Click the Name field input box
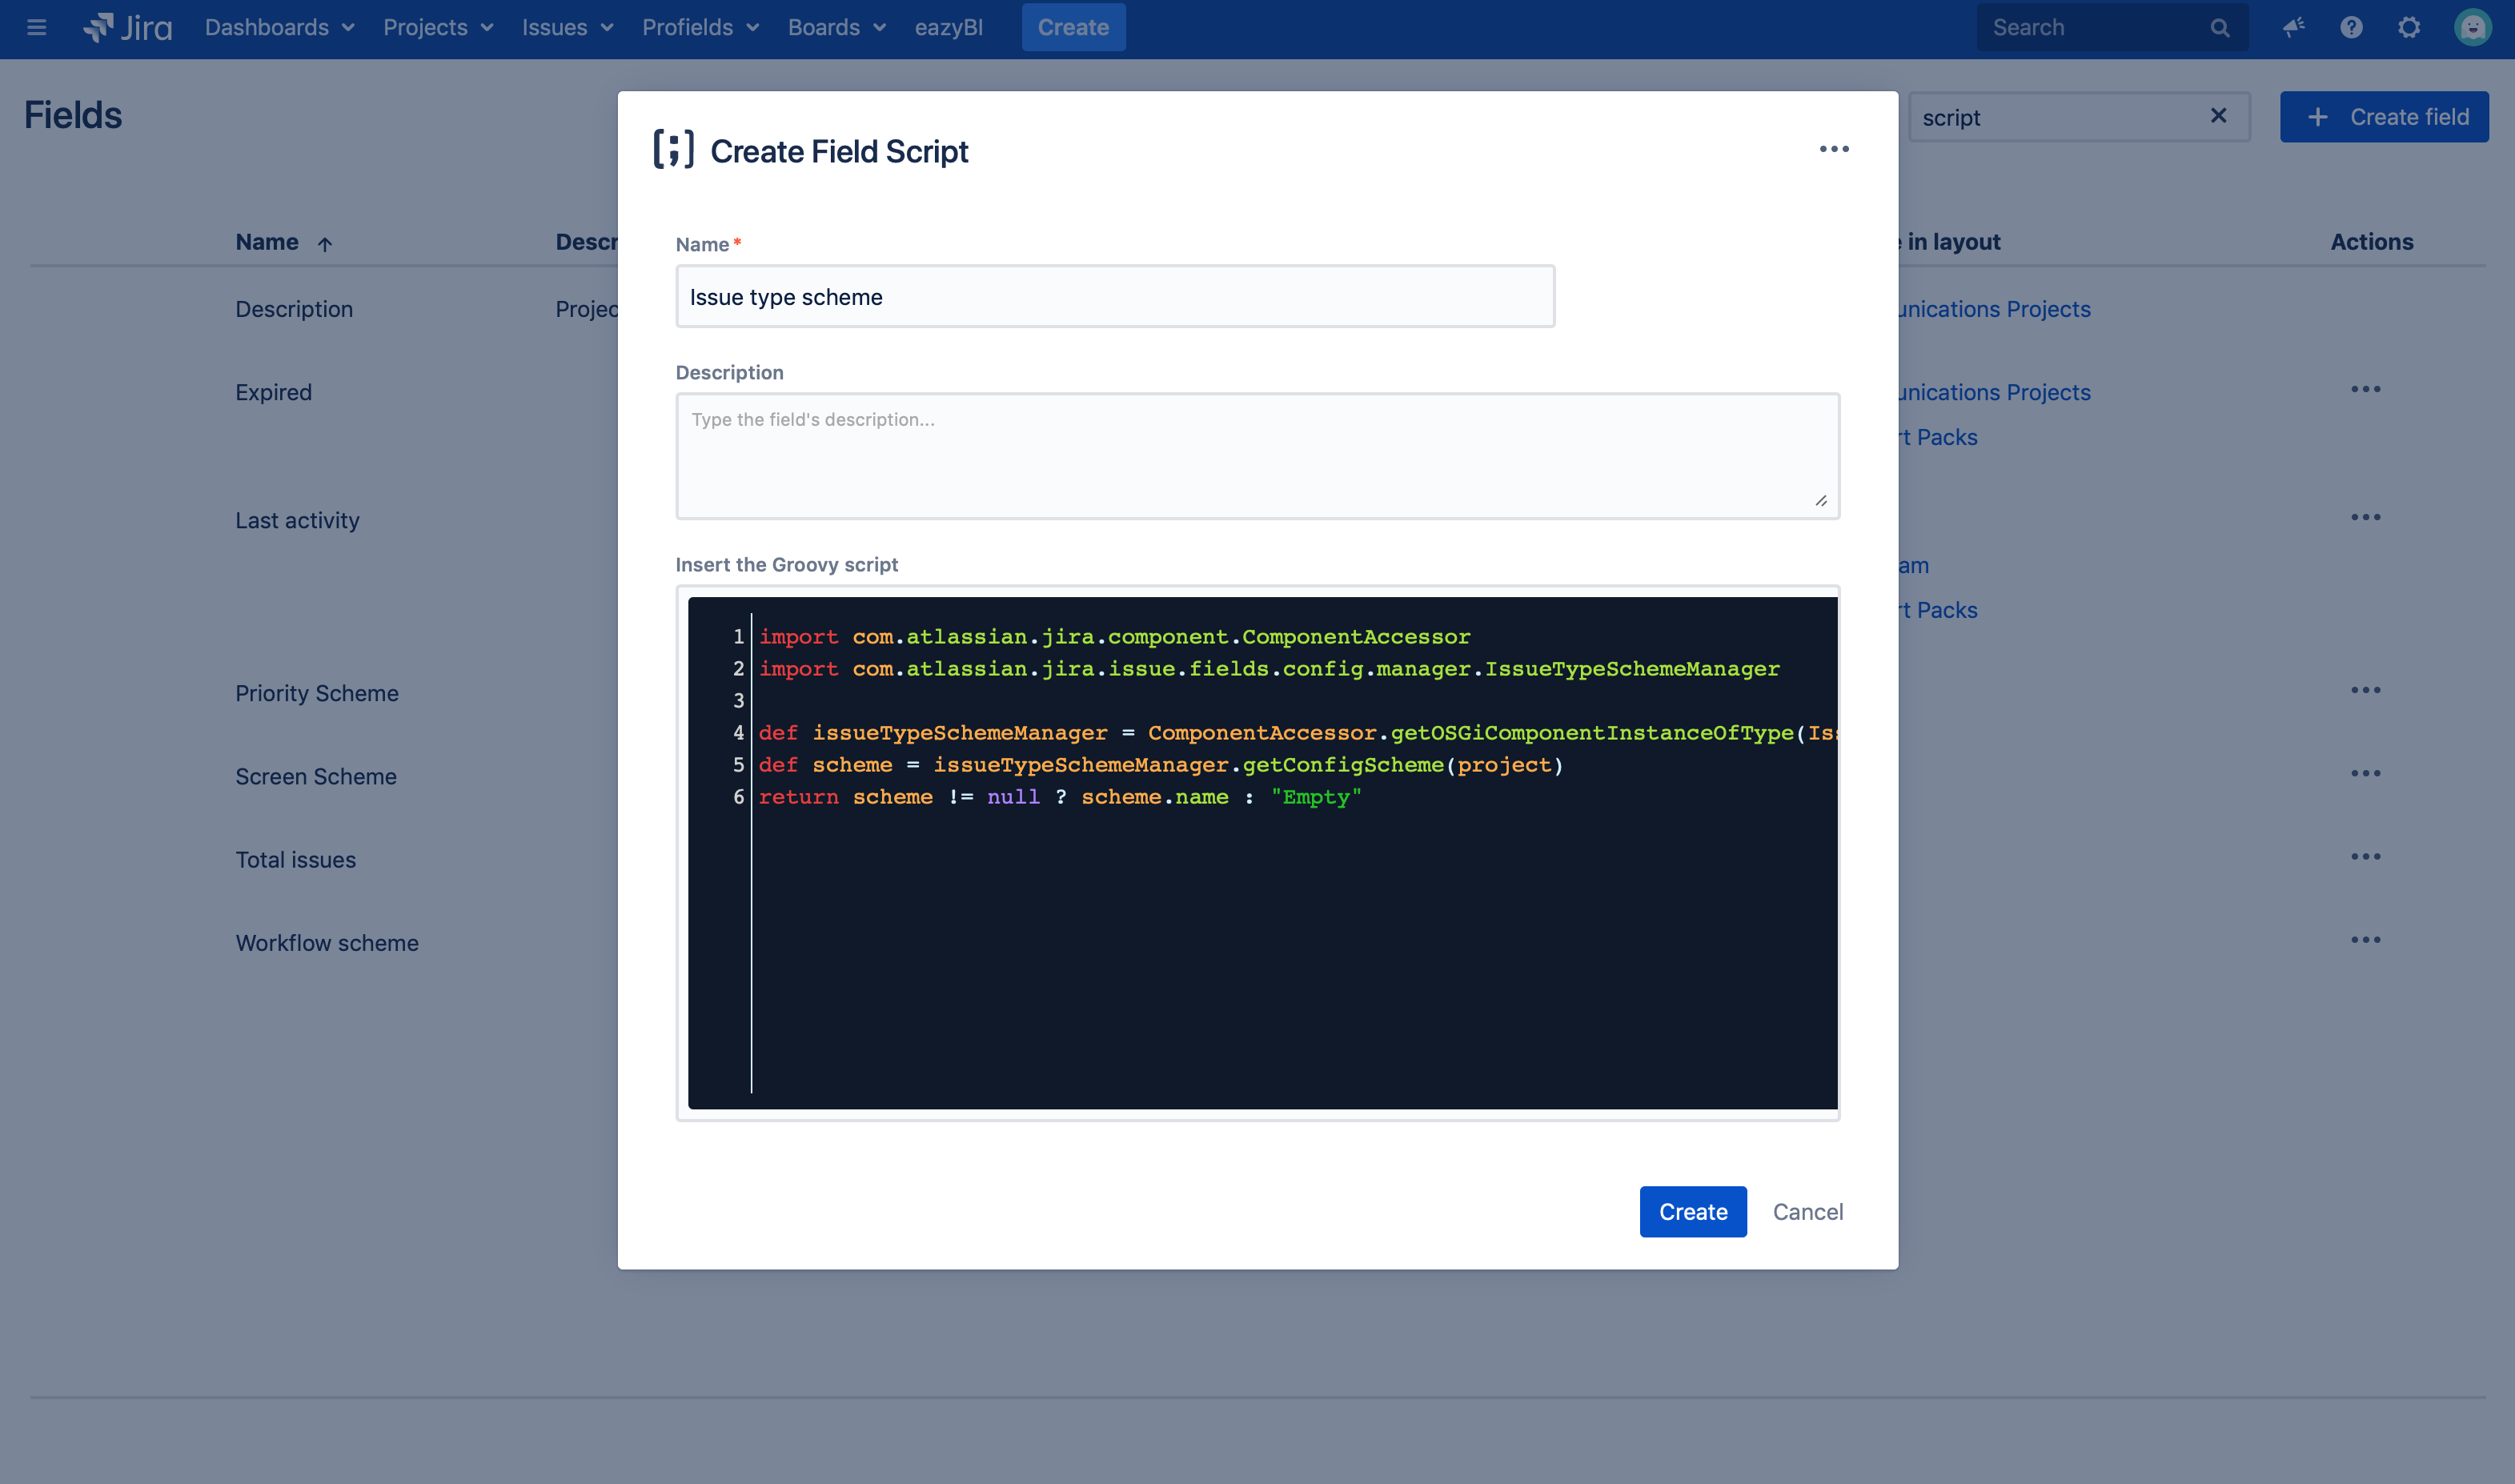 [1114, 295]
